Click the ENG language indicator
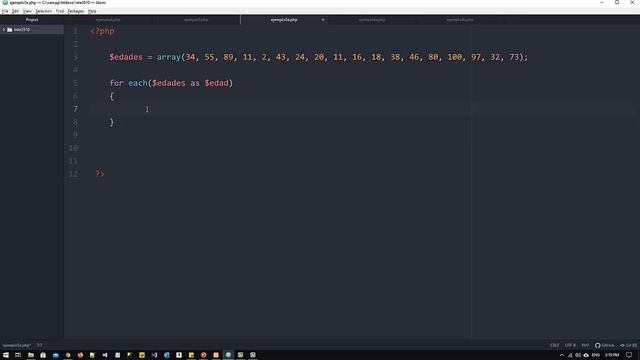 (596, 355)
